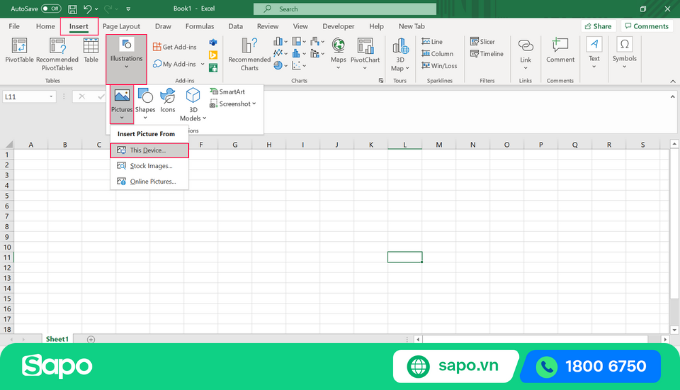Open Charts dialog launcher

(381, 81)
